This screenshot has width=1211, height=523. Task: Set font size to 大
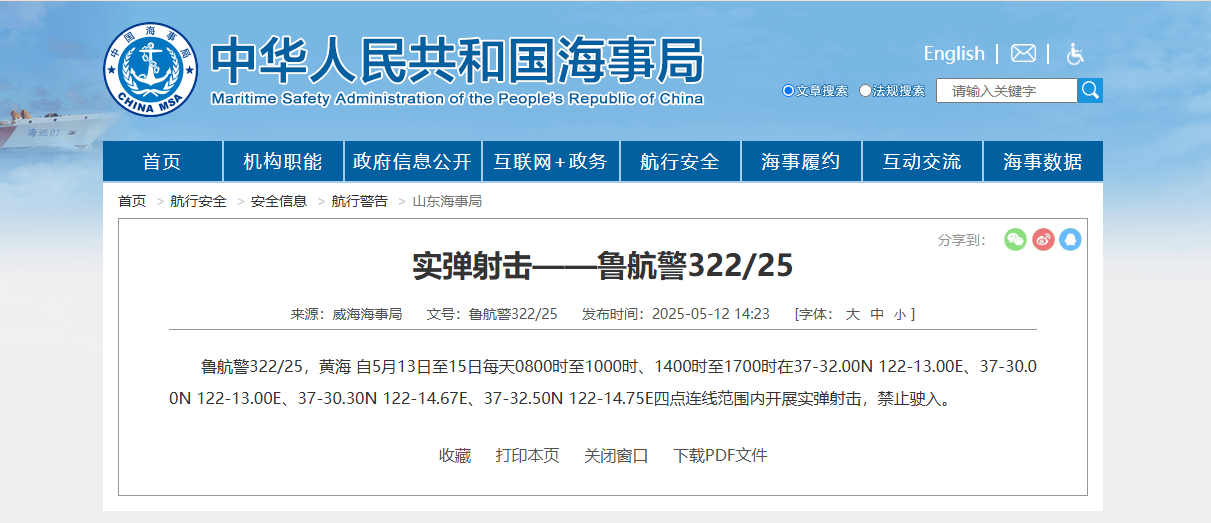pyautogui.click(x=853, y=314)
